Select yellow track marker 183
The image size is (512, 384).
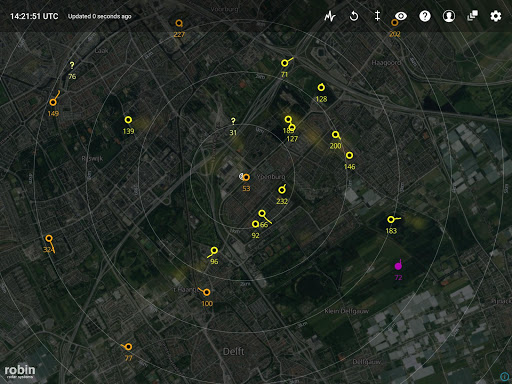[x=391, y=219]
